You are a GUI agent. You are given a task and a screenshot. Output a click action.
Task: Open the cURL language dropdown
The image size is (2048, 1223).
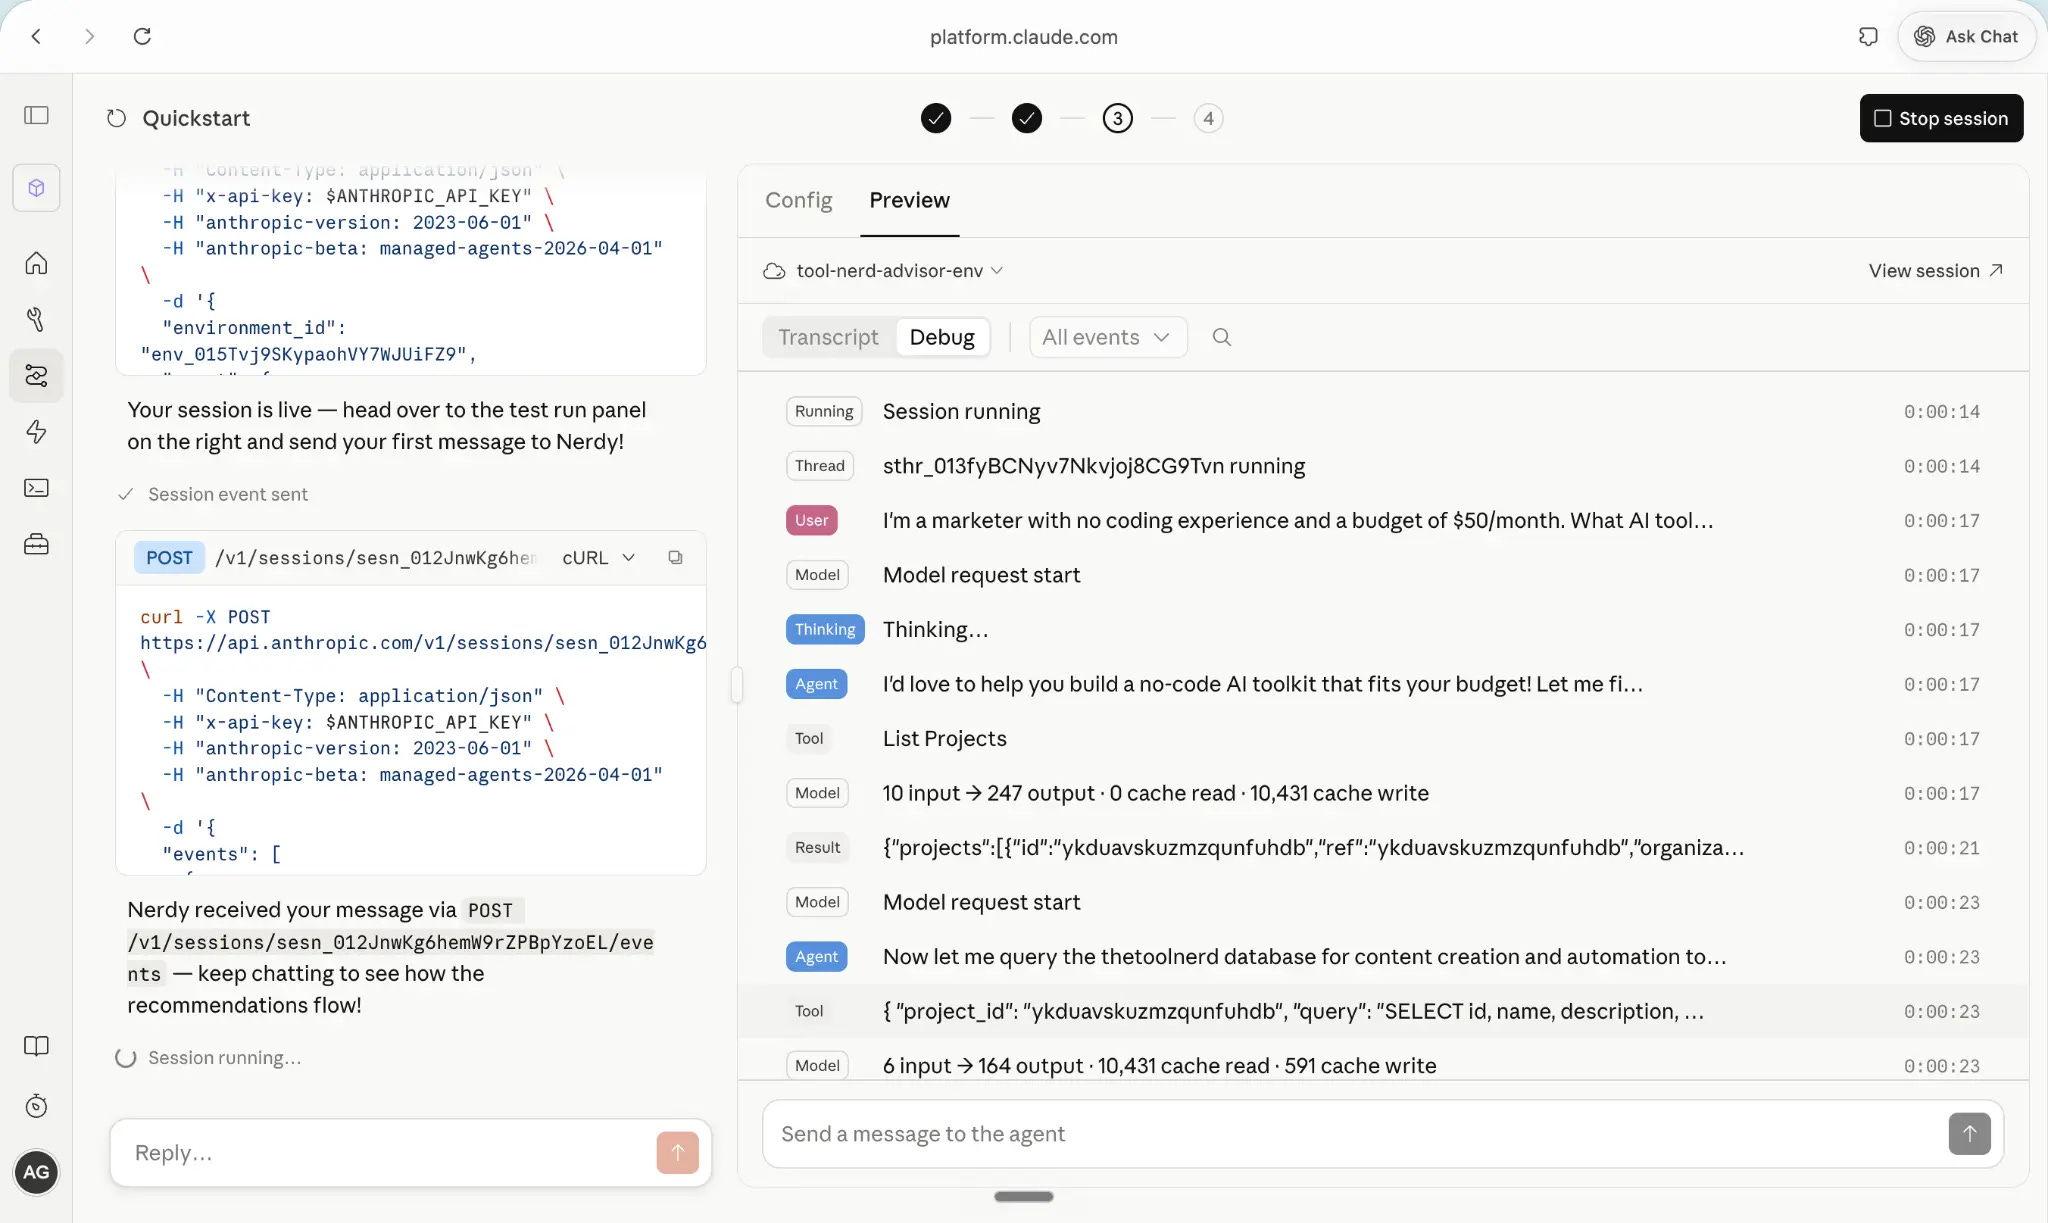pos(598,557)
